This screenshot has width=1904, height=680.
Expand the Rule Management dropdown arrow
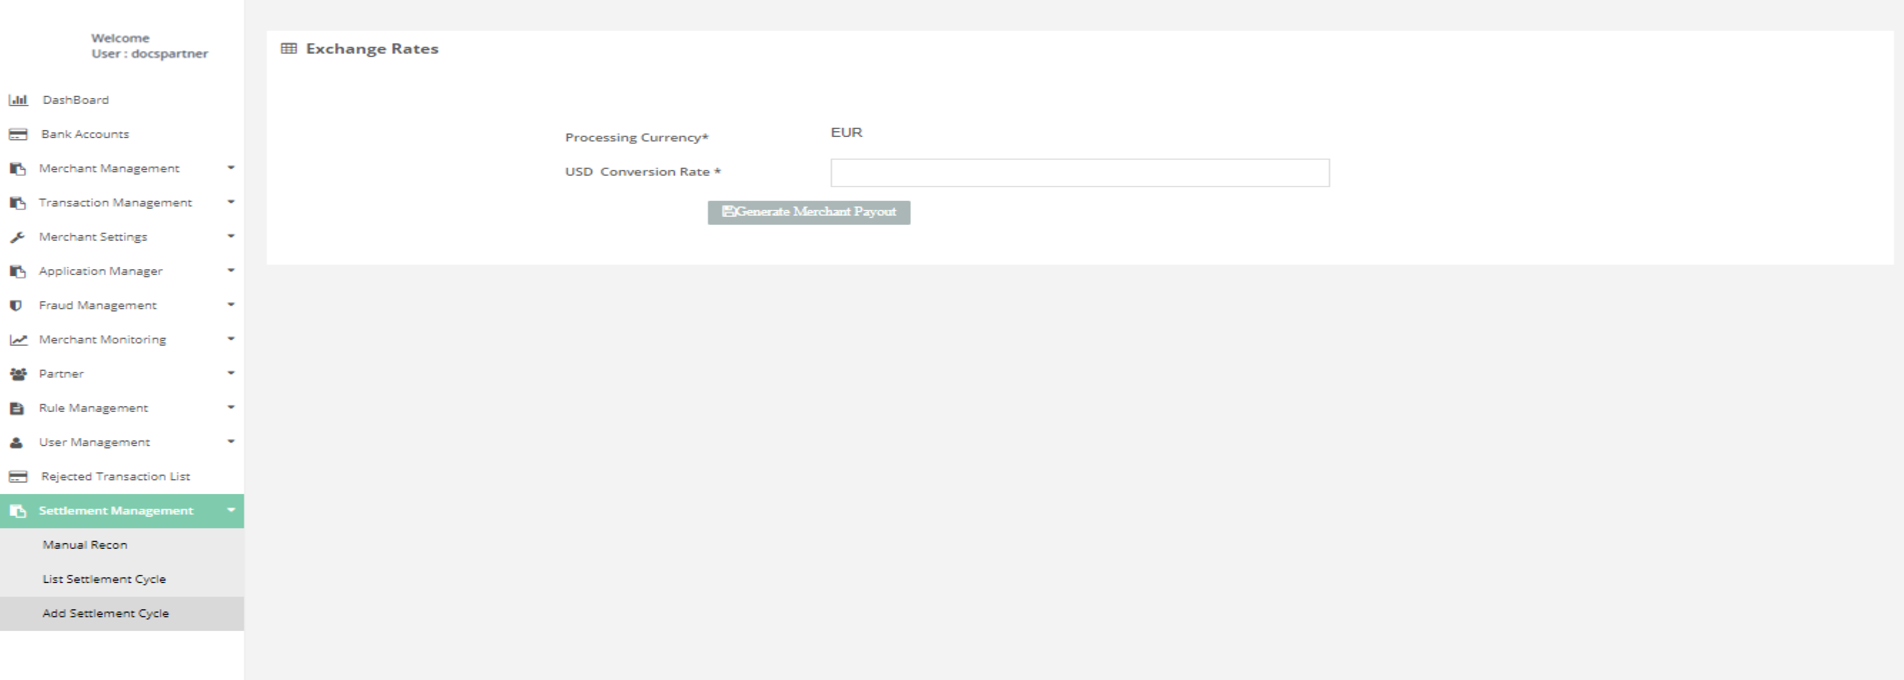[231, 408]
